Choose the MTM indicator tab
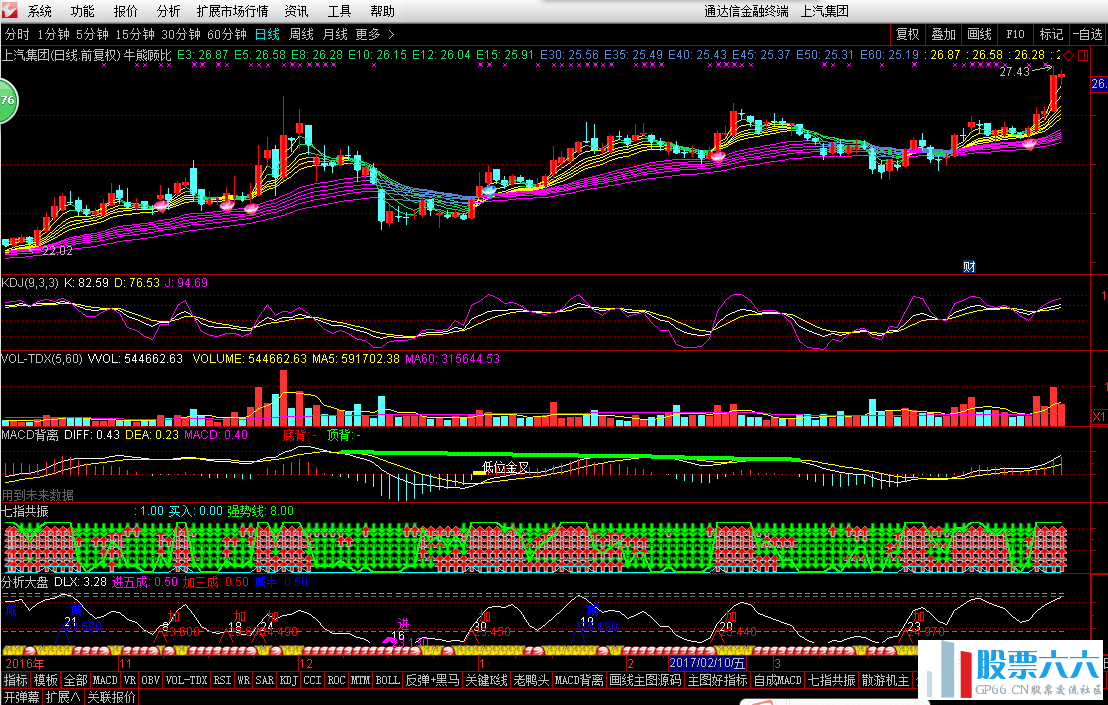This screenshot has height=705, width=1108. pos(361,680)
